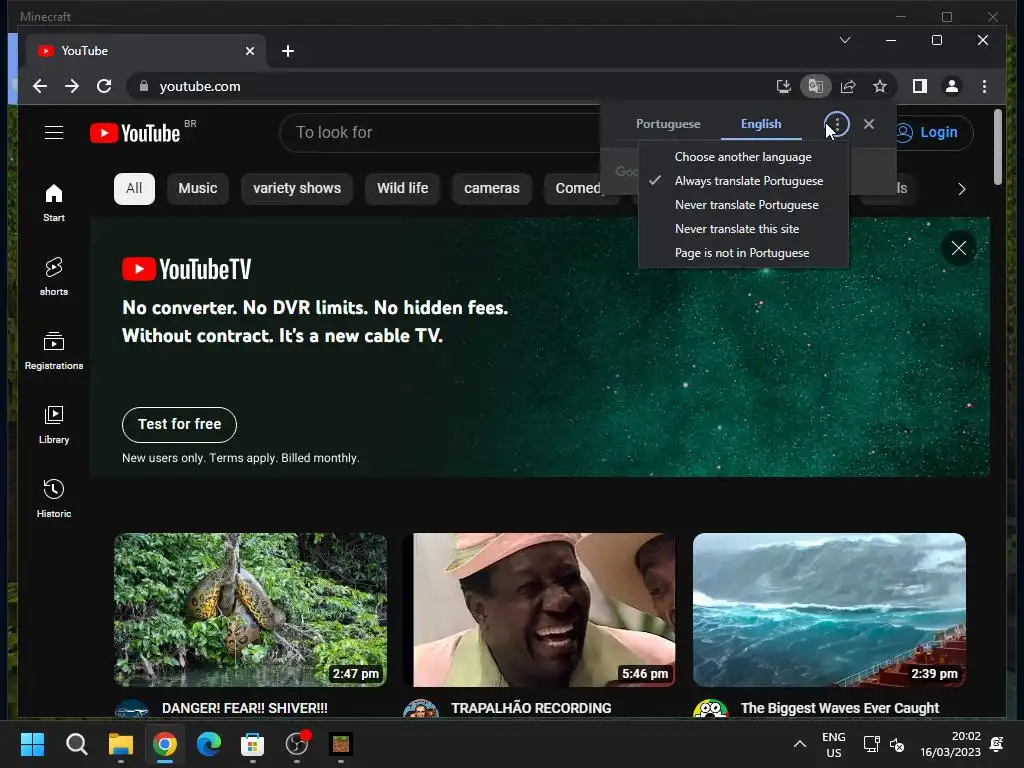Screen dimensions: 1024x768
Task: Open File Explorer from taskbar
Action: click(121, 744)
